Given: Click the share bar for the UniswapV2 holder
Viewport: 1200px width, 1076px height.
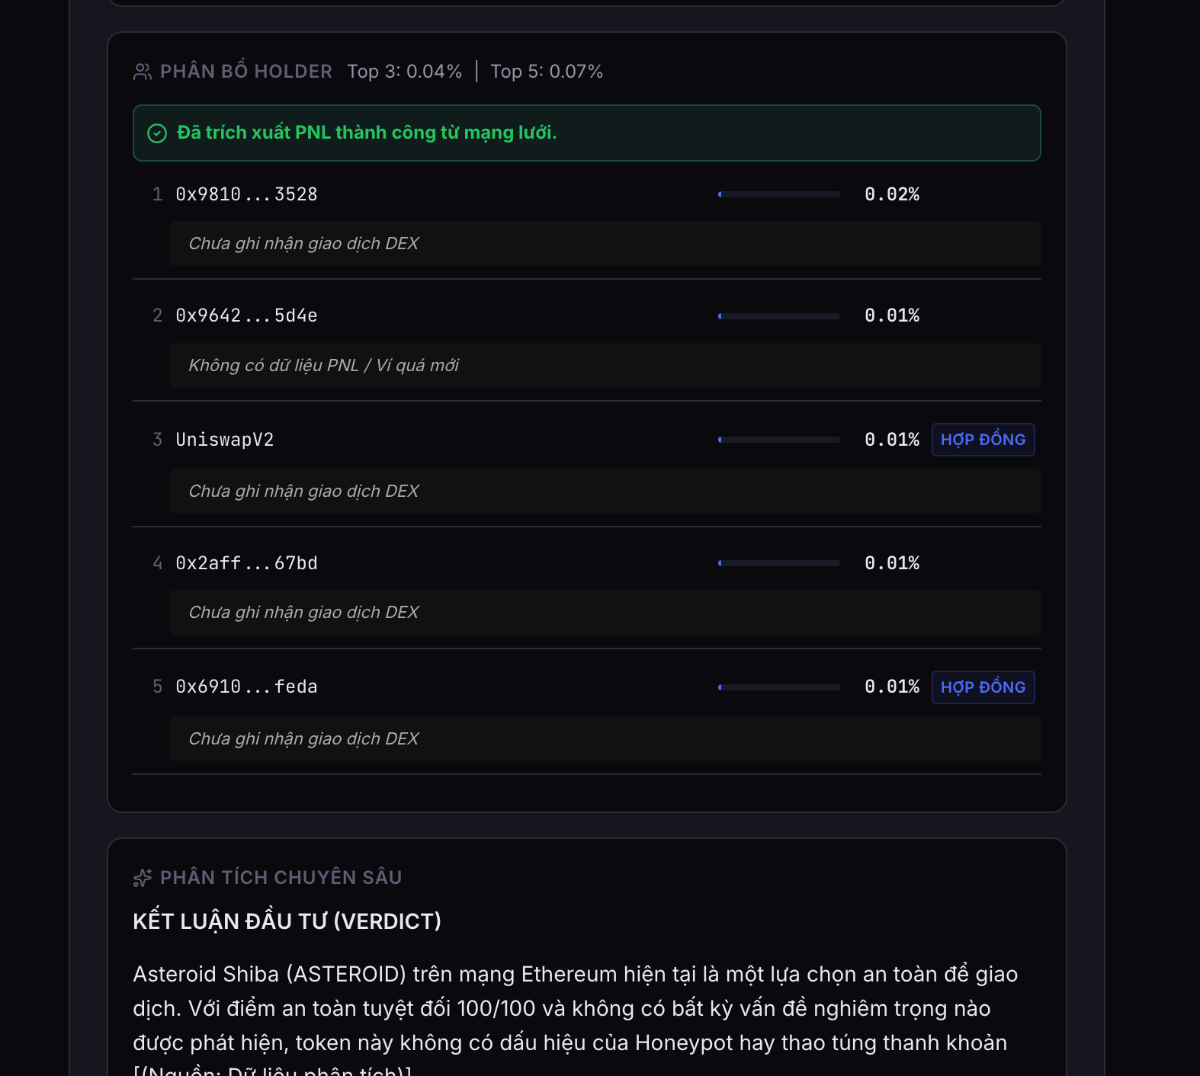Looking at the screenshot, I should point(779,440).
